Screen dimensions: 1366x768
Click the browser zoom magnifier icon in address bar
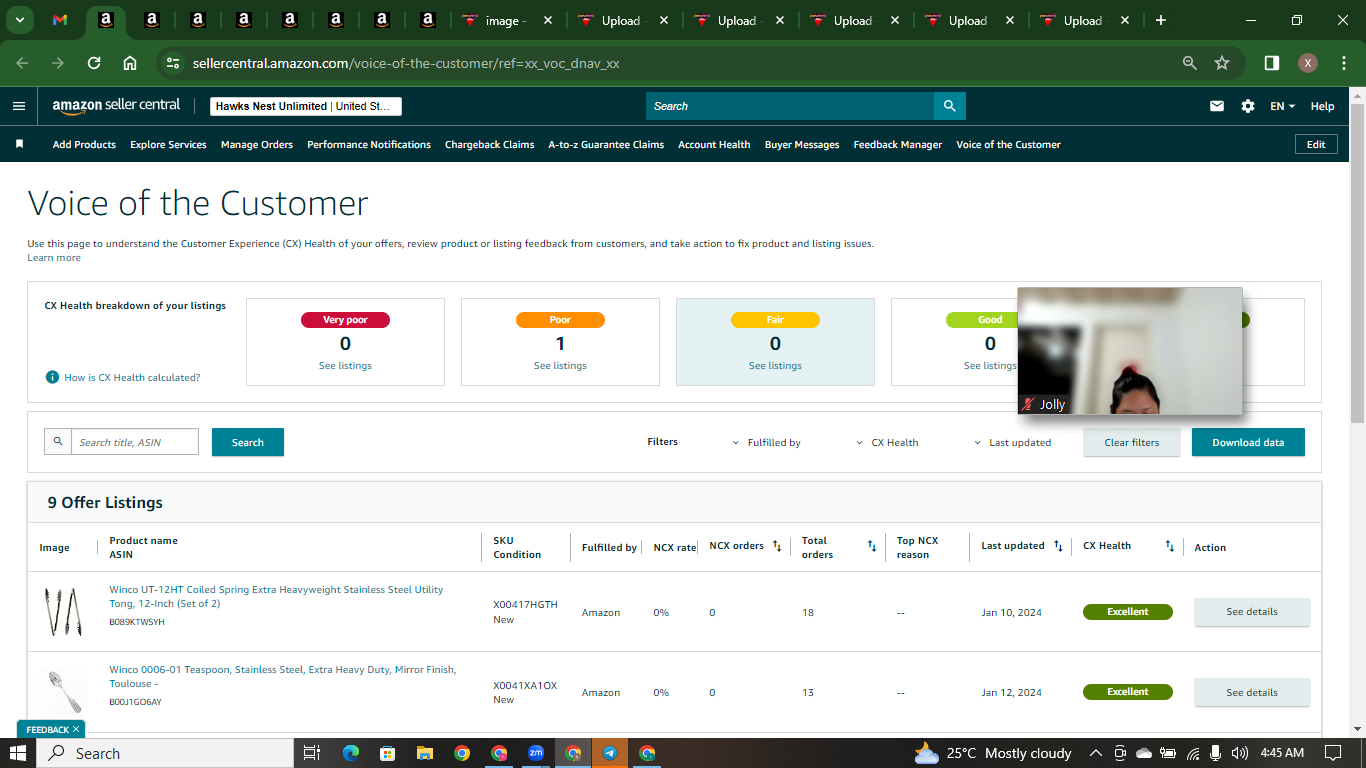tap(1190, 63)
